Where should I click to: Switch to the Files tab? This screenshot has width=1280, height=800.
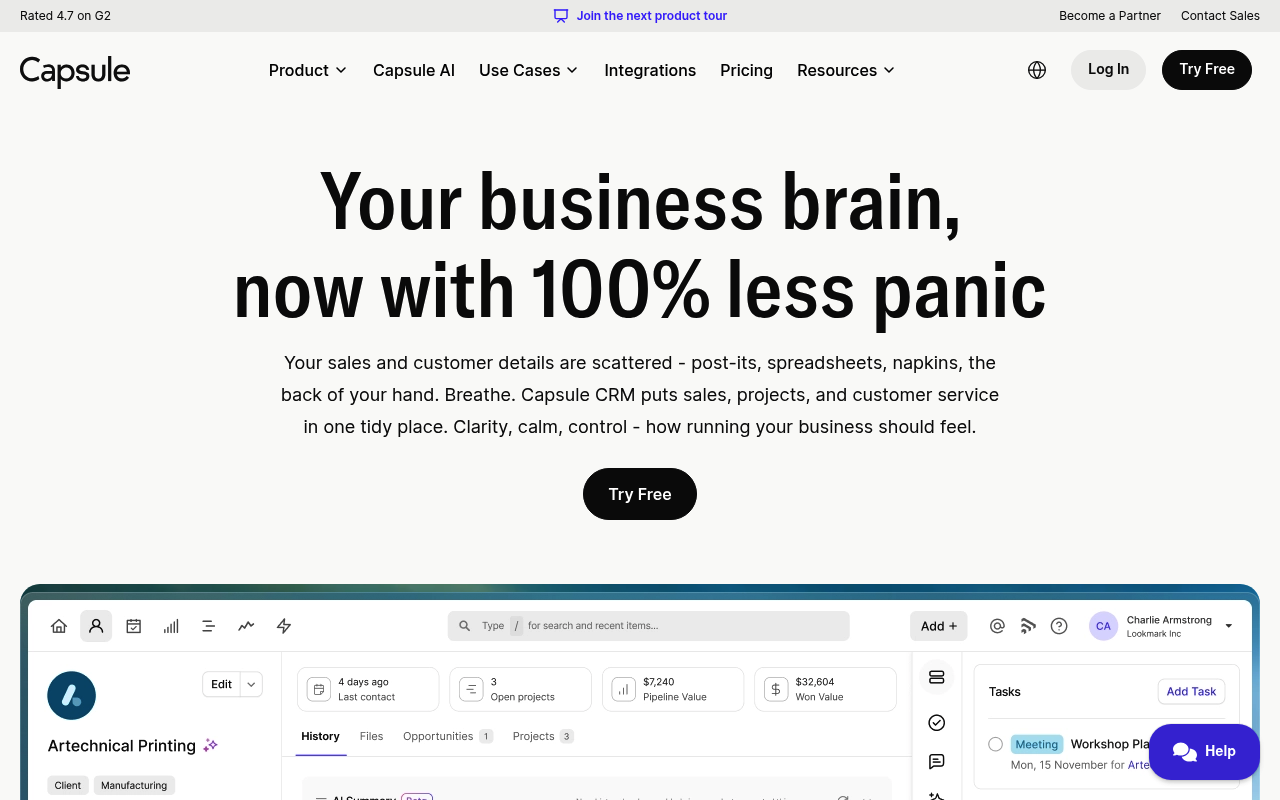coord(371,736)
